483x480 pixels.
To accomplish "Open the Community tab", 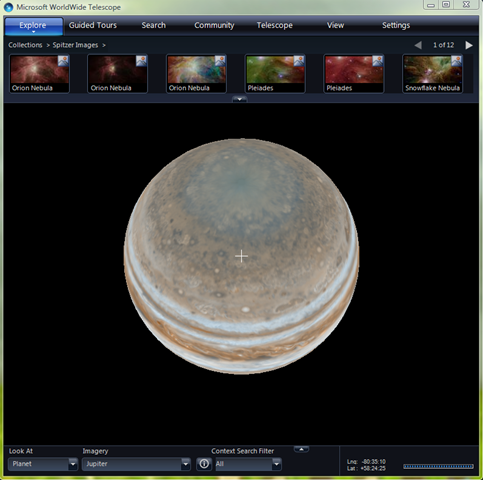I will tap(214, 25).
